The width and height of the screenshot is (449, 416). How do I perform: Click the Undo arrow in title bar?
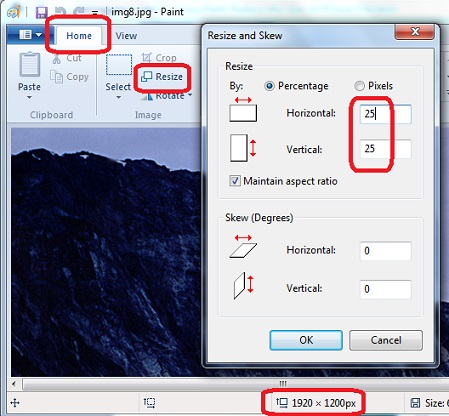pos(60,12)
